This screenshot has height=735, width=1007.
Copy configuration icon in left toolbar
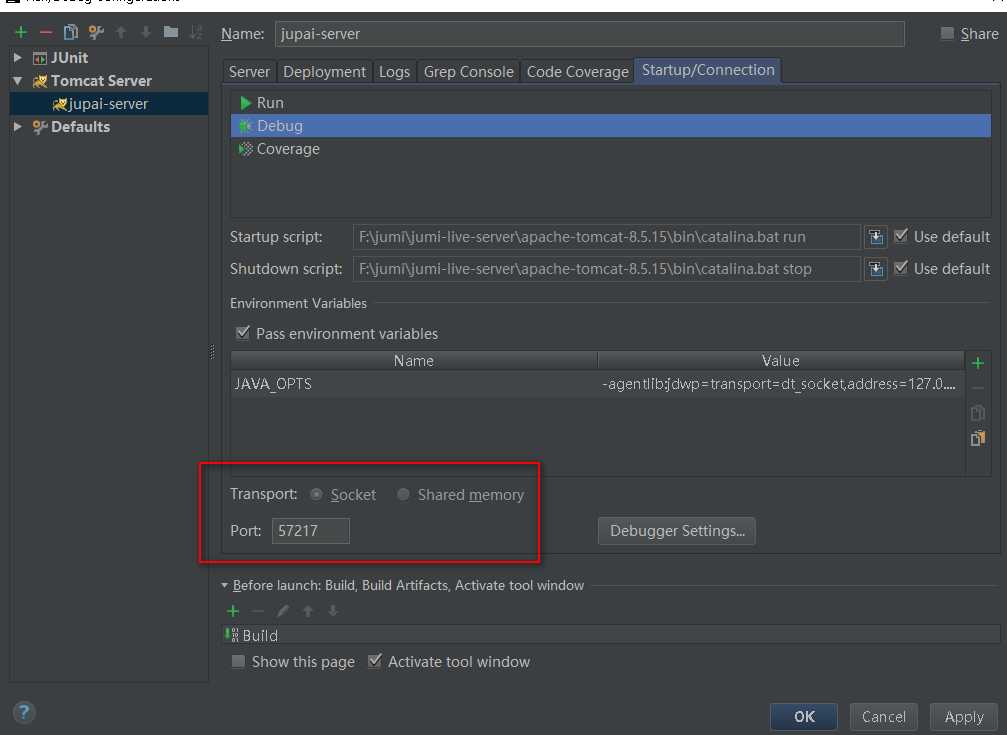click(x=71, y=32)
